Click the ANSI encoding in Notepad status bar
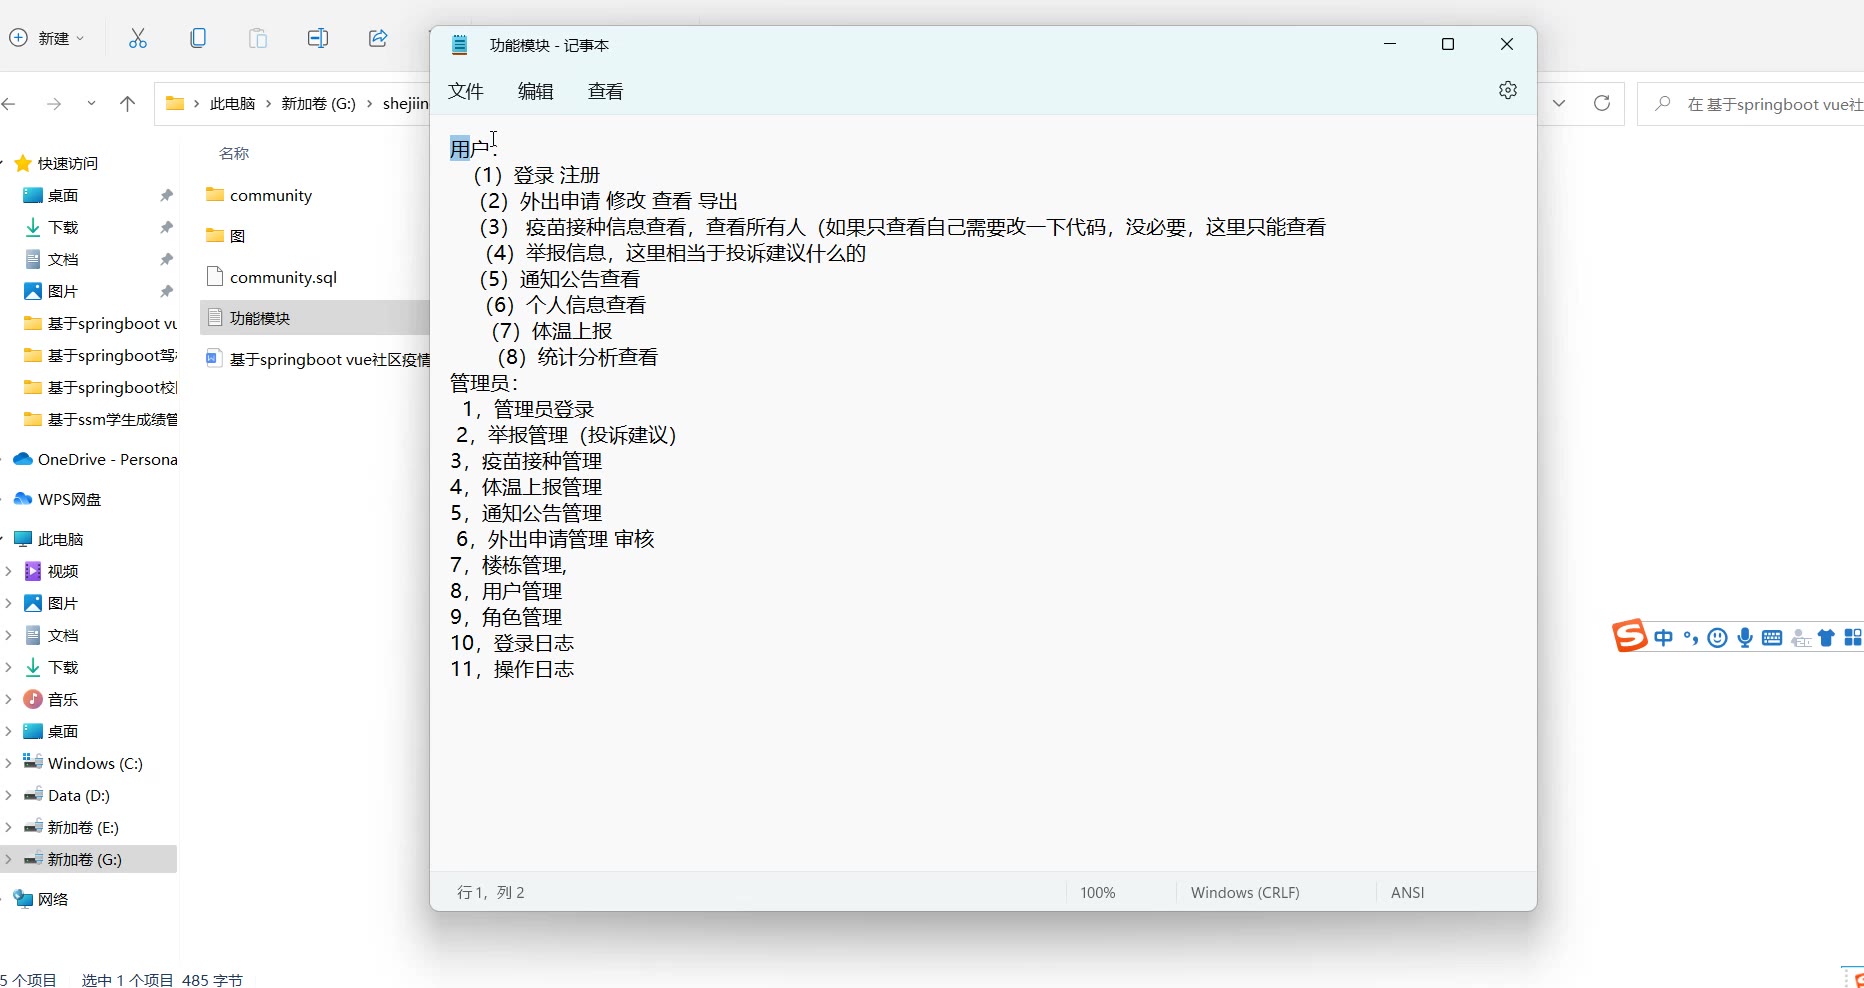The image size is (1864, 988). tap(1408, 892)
